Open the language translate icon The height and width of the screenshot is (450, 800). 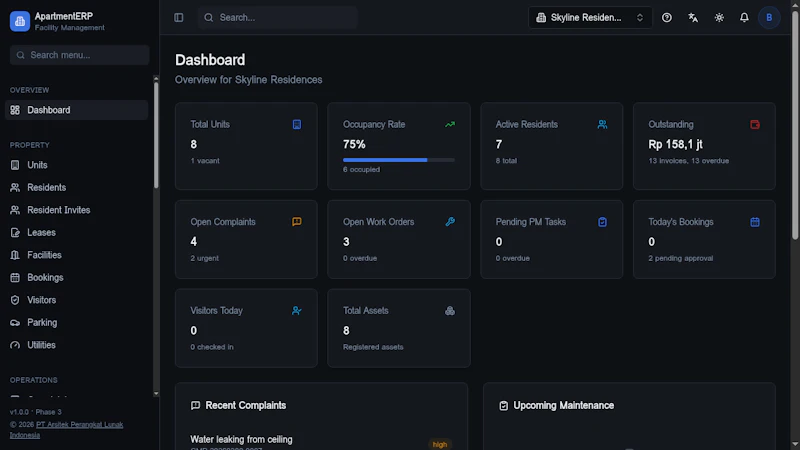click(693, 17)
